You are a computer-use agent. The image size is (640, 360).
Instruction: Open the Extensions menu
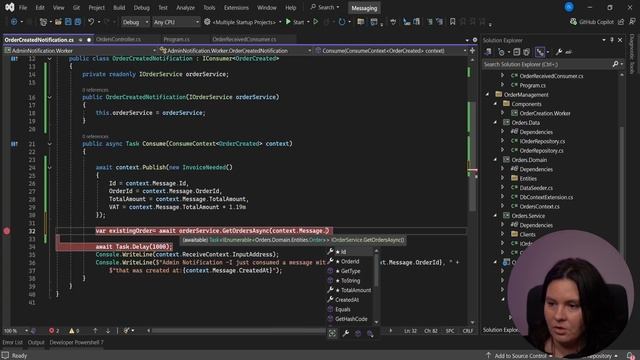click(236, 7)
